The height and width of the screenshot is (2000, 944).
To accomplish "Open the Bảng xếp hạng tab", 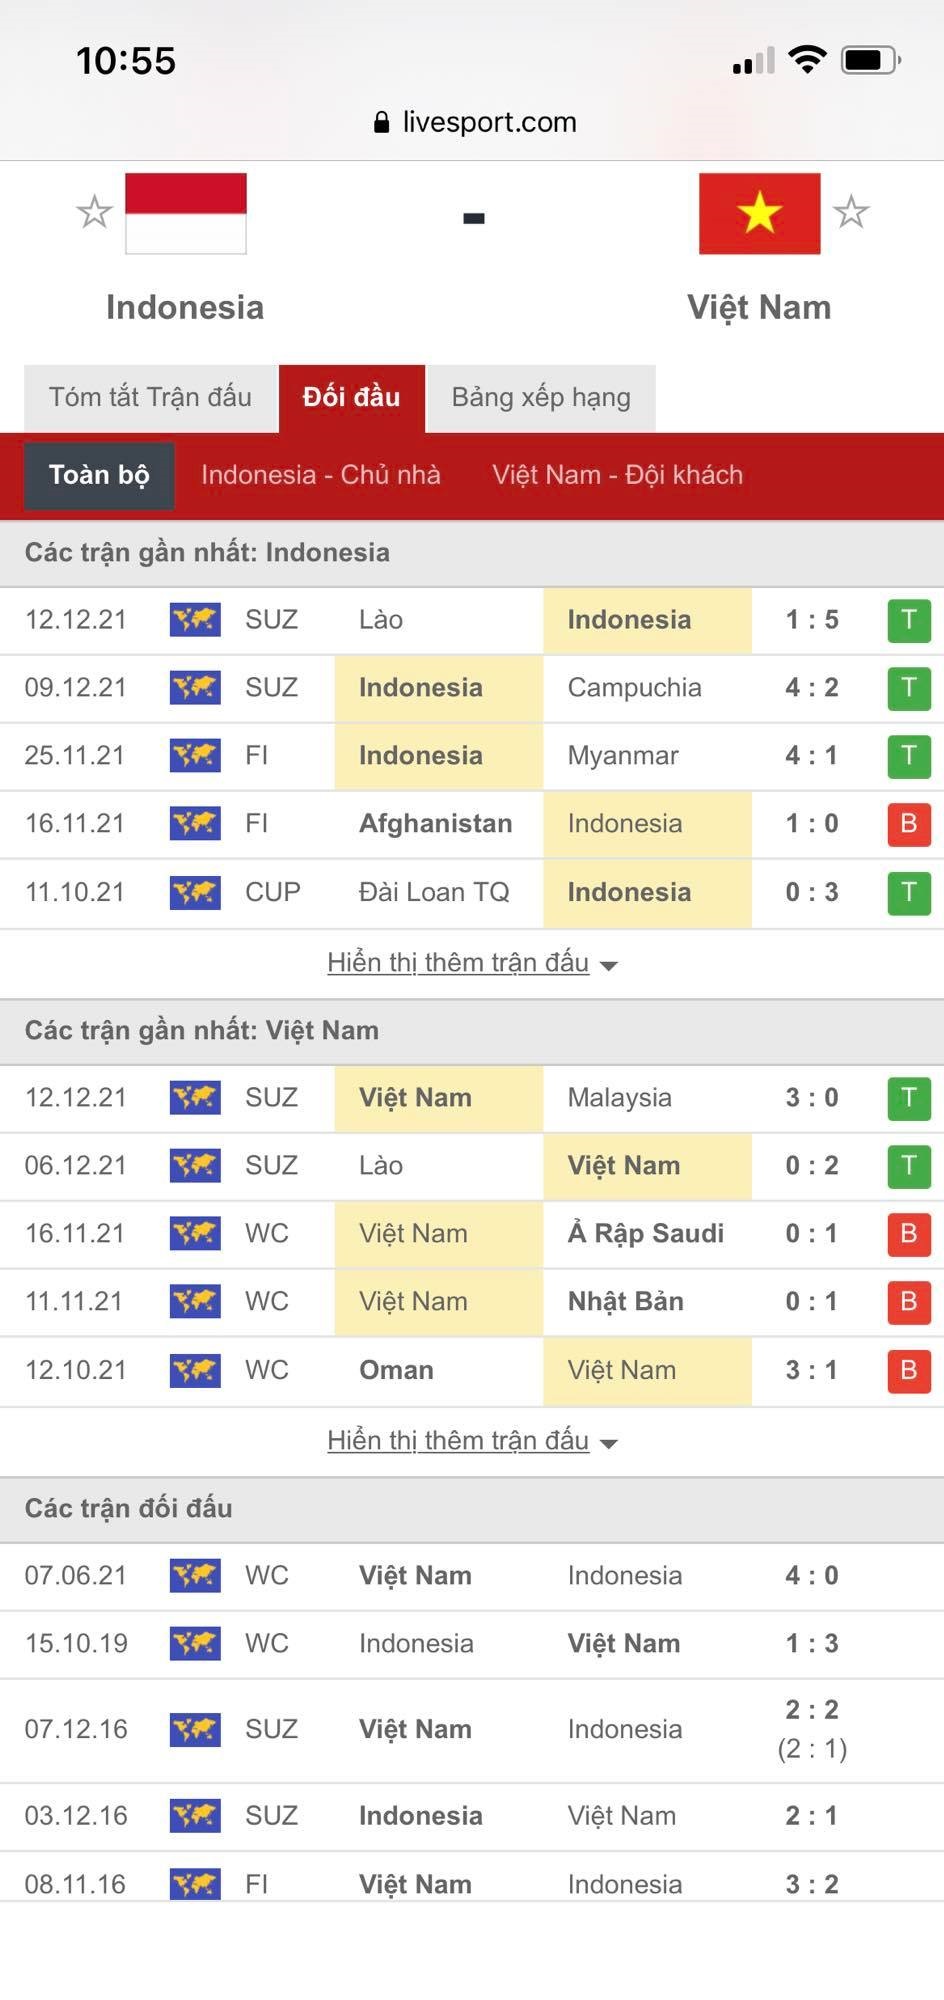I will point(541,397).
